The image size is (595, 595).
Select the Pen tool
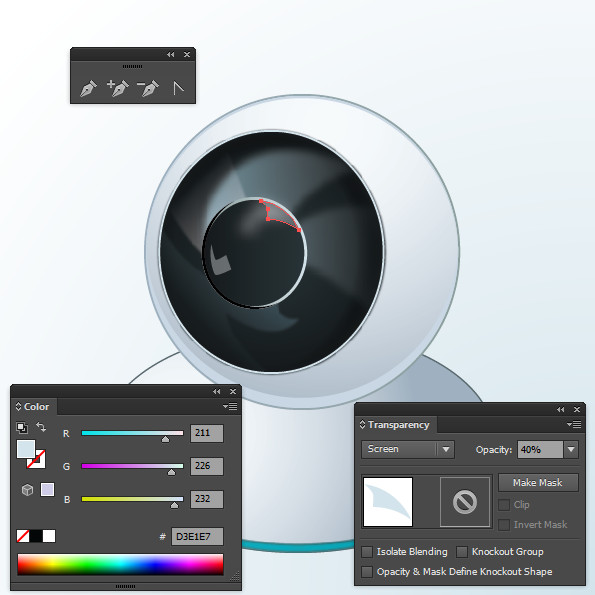coord(88,88)
